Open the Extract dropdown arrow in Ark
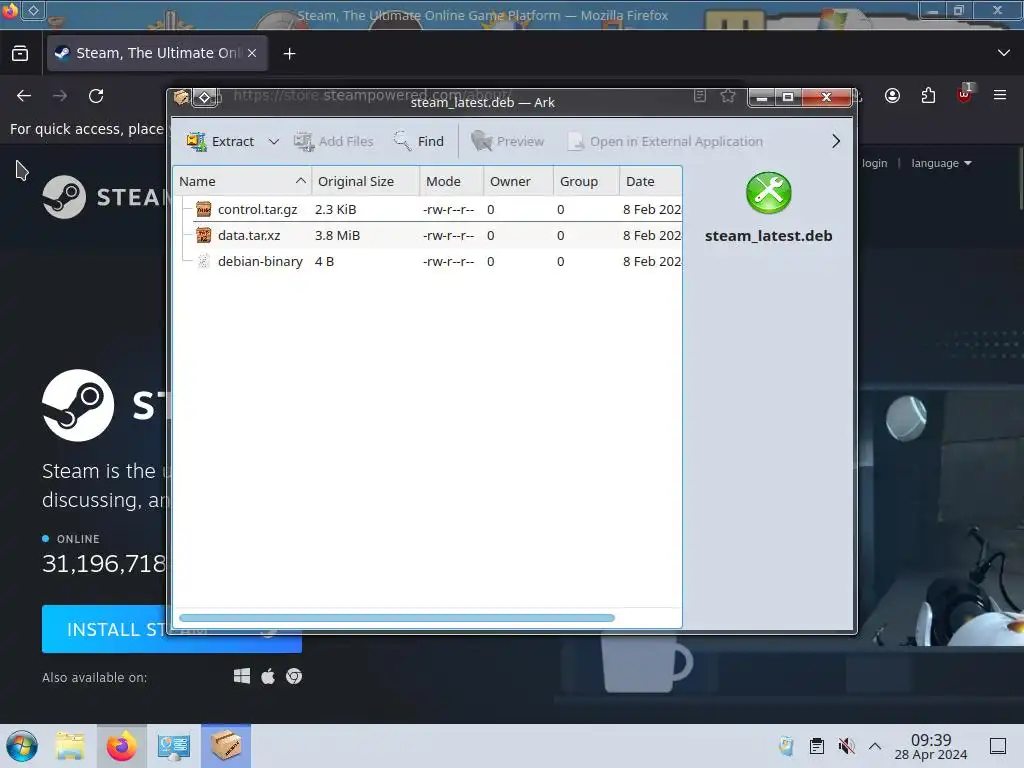1024x768 pixels. pos(274,142)
